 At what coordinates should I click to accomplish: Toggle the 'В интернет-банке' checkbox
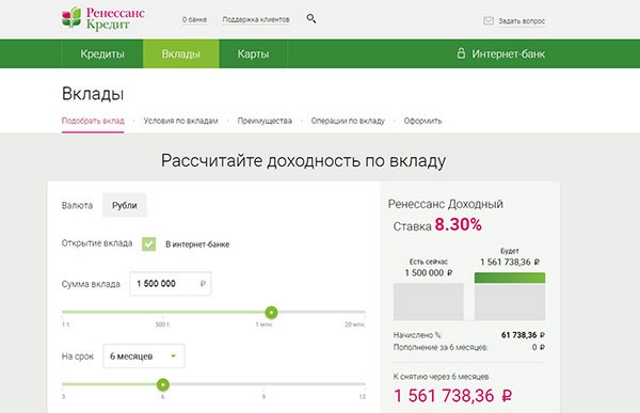click(149, 244)
